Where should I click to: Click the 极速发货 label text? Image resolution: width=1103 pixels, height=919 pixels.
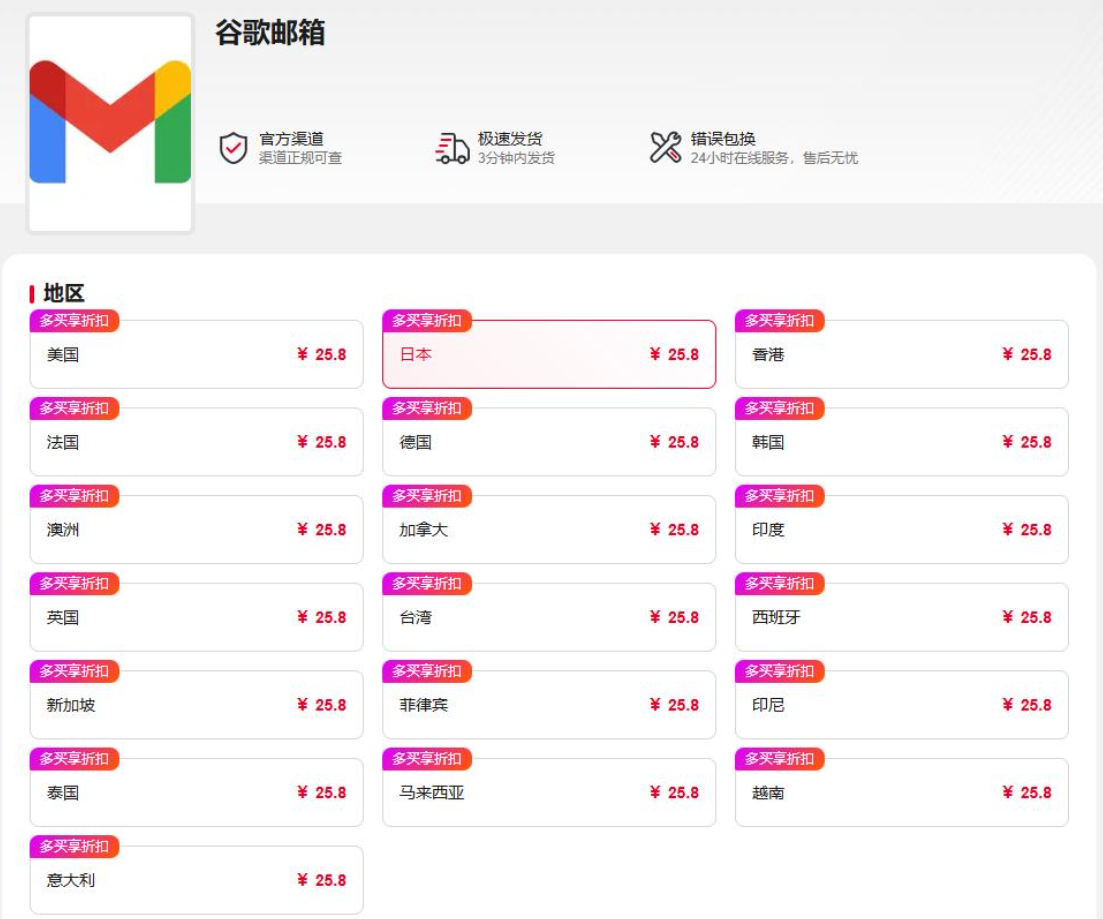(510, 139)
